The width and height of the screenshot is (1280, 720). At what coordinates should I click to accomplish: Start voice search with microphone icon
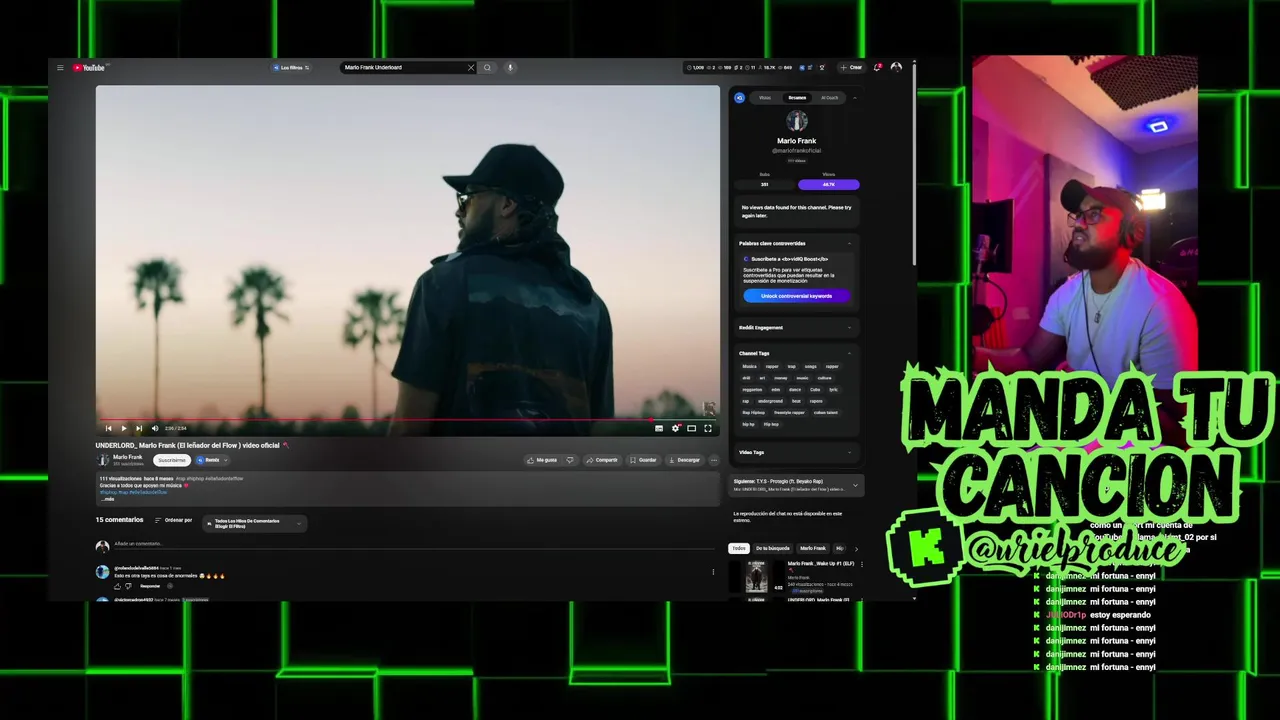pyautogui.click(x=510, y=68)
